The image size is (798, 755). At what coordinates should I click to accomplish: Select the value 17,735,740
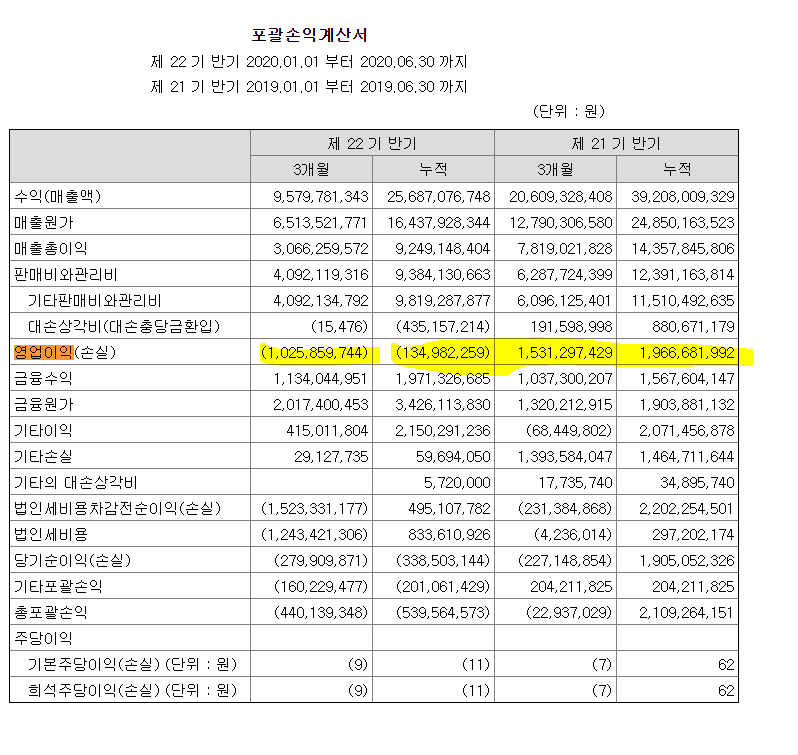tap(575, 482)
